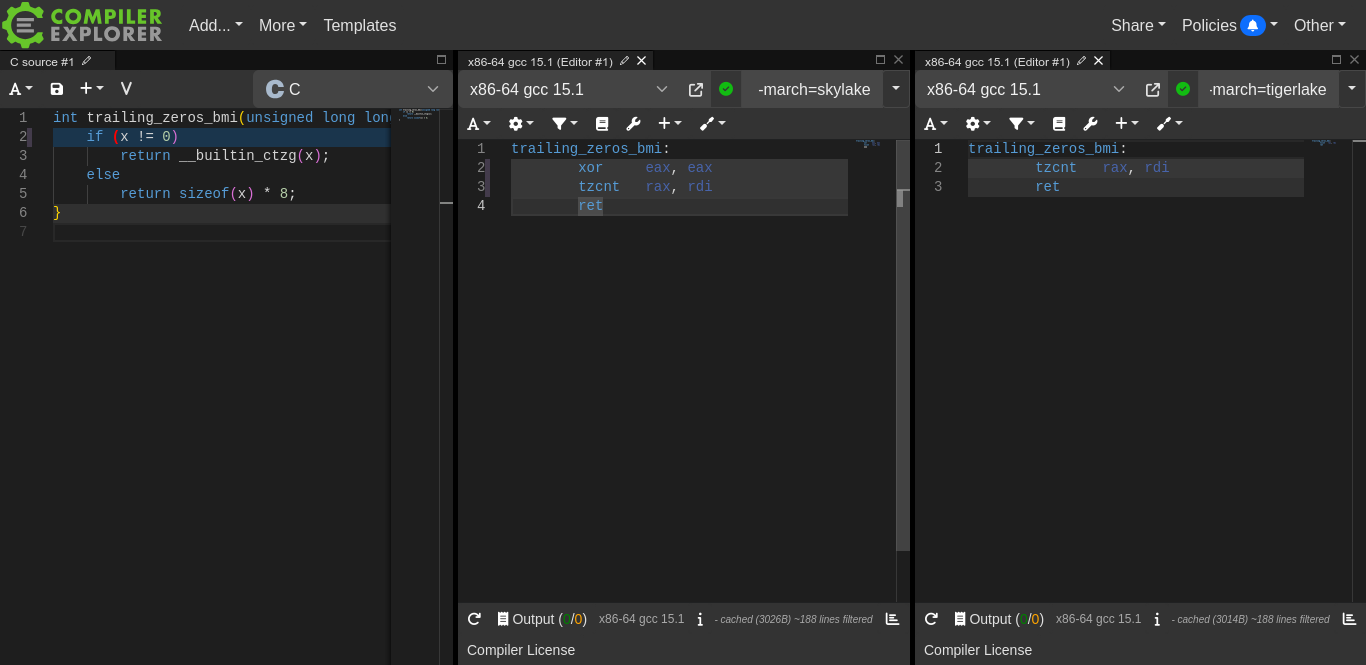Open timing chart icon in skylake pane
Viewport: 1366px width, 665px height.
(893, 619)
